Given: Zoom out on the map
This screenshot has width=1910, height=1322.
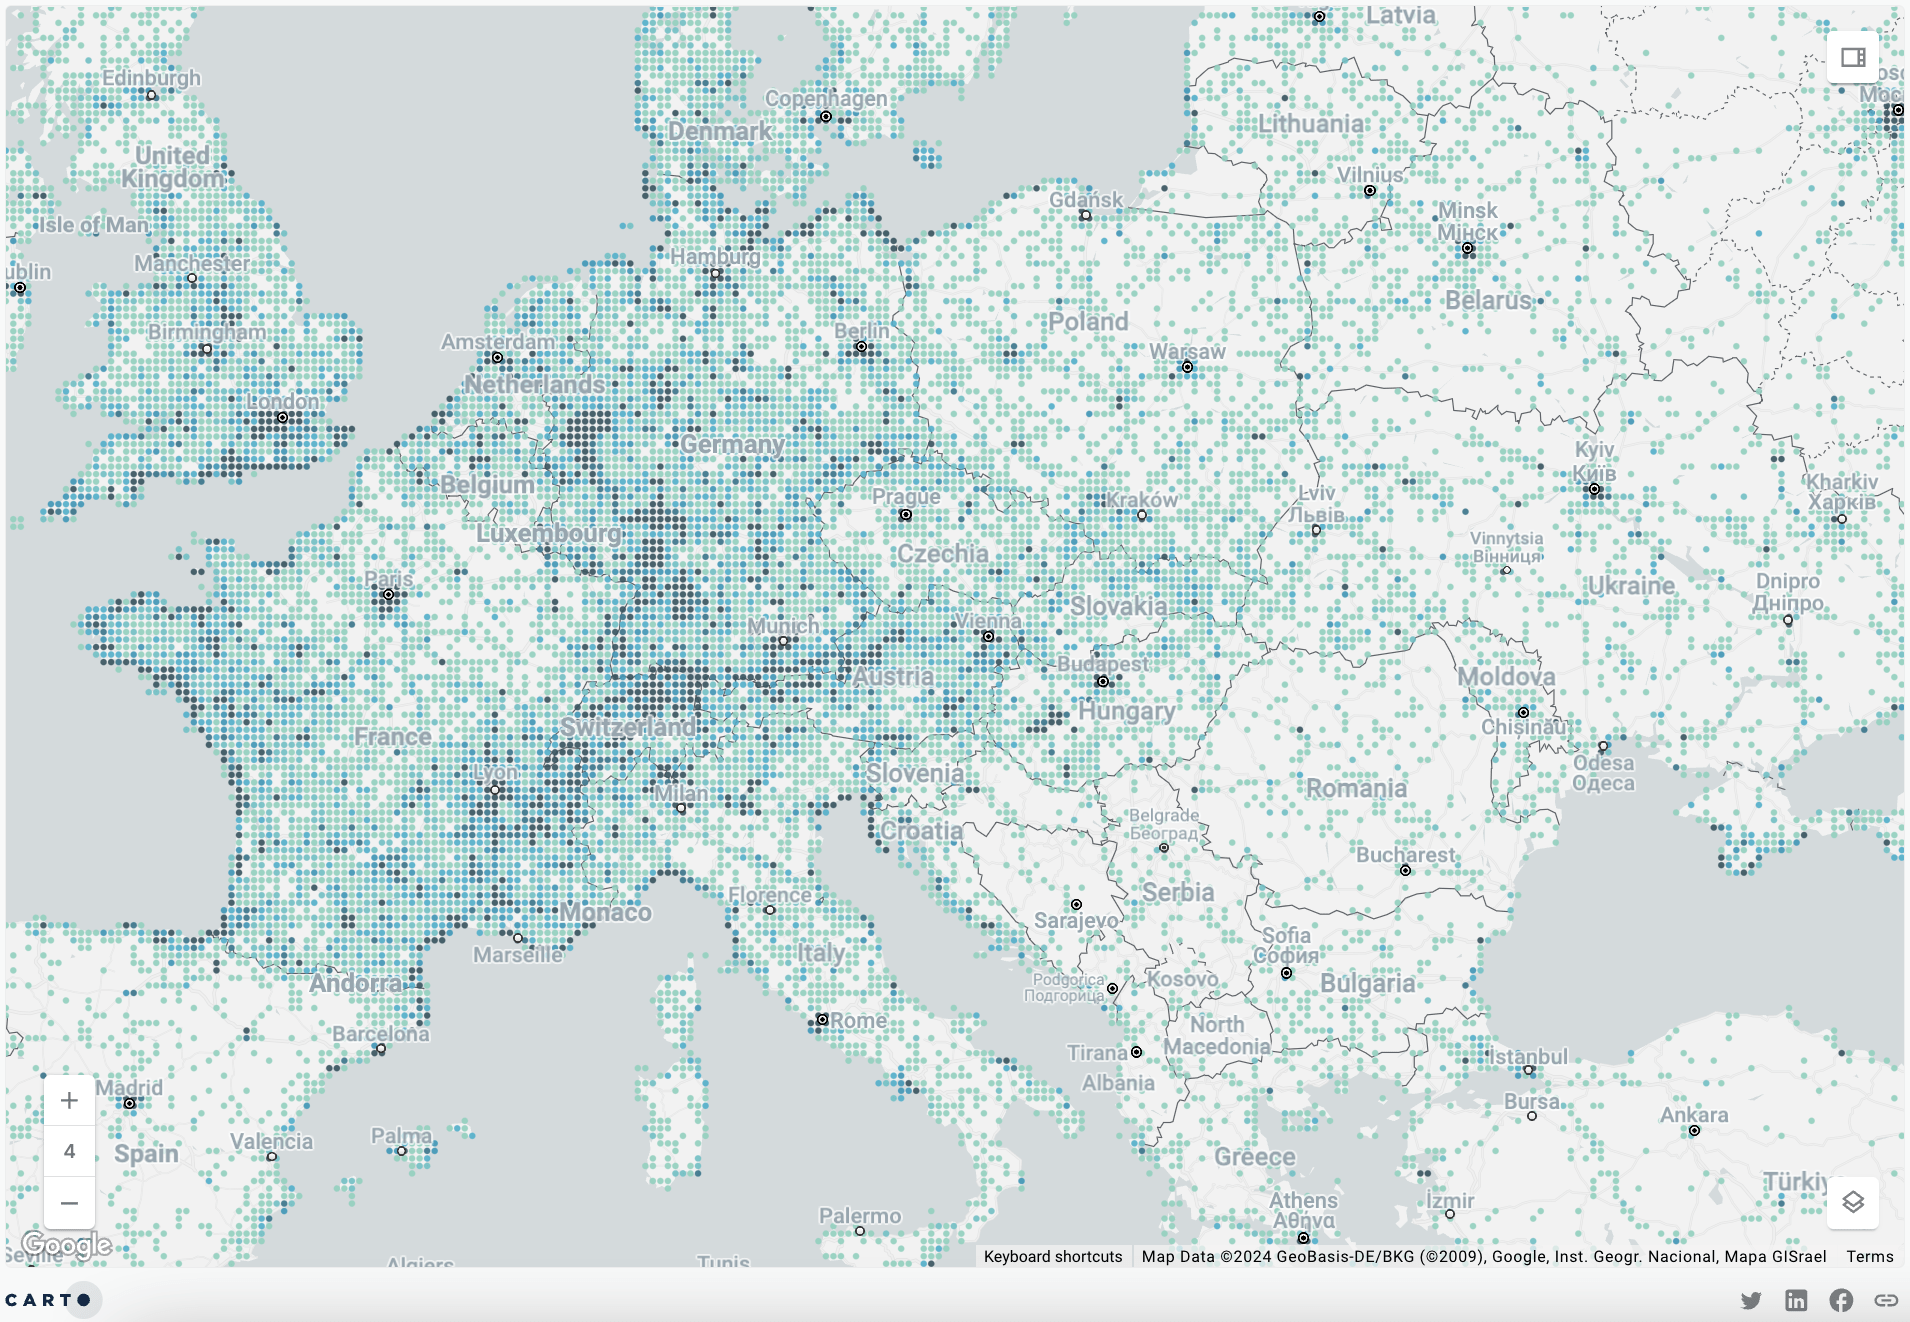Looking at the screenshot, I should 69,1203.
